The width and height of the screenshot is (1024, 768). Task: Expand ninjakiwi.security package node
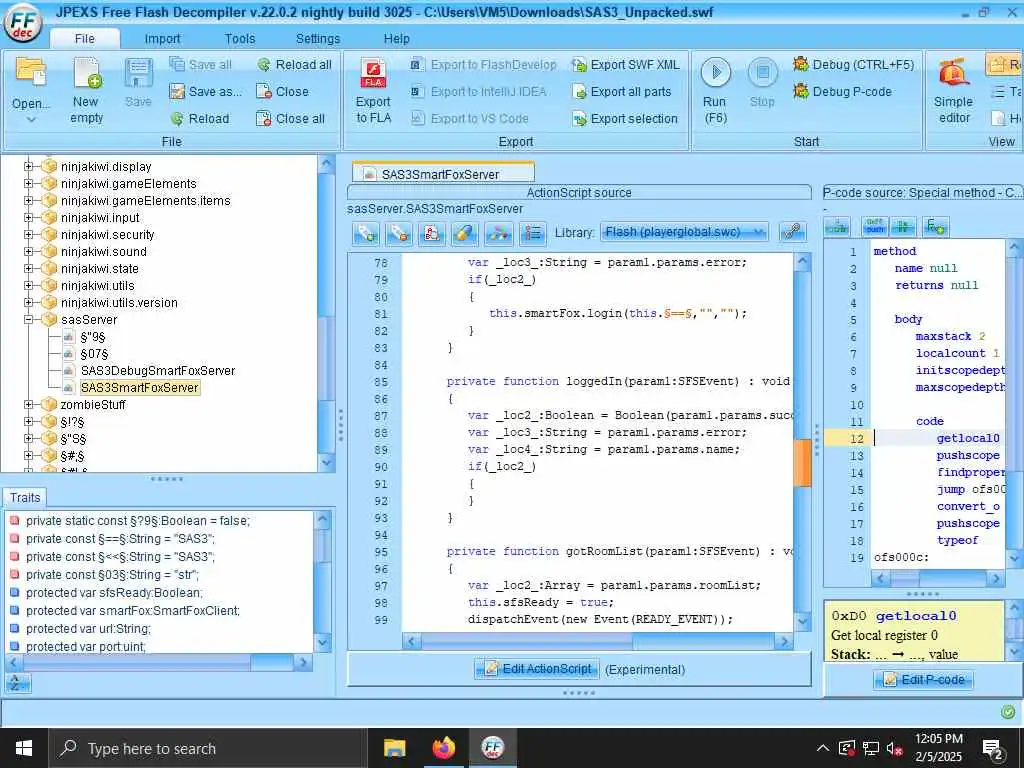[x=28, y=234]
